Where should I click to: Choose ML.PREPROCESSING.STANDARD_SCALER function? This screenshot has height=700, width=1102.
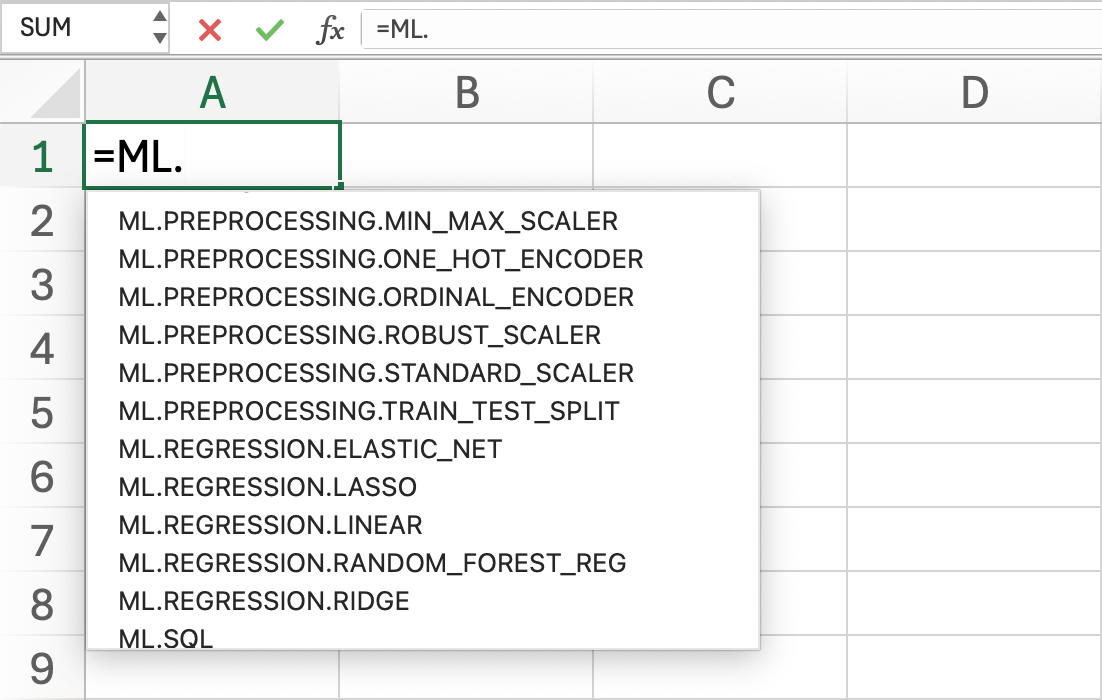[376, 373]
